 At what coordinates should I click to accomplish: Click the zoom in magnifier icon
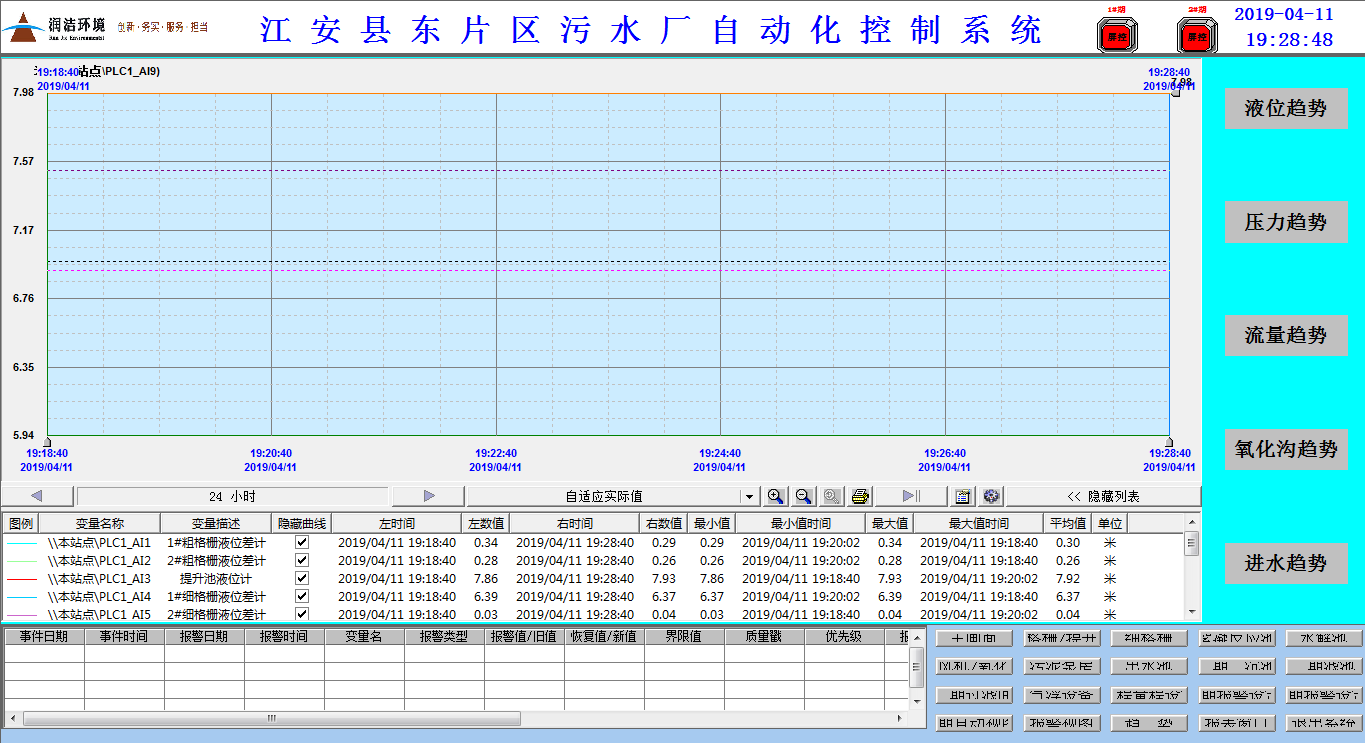[x=775, y=496]
